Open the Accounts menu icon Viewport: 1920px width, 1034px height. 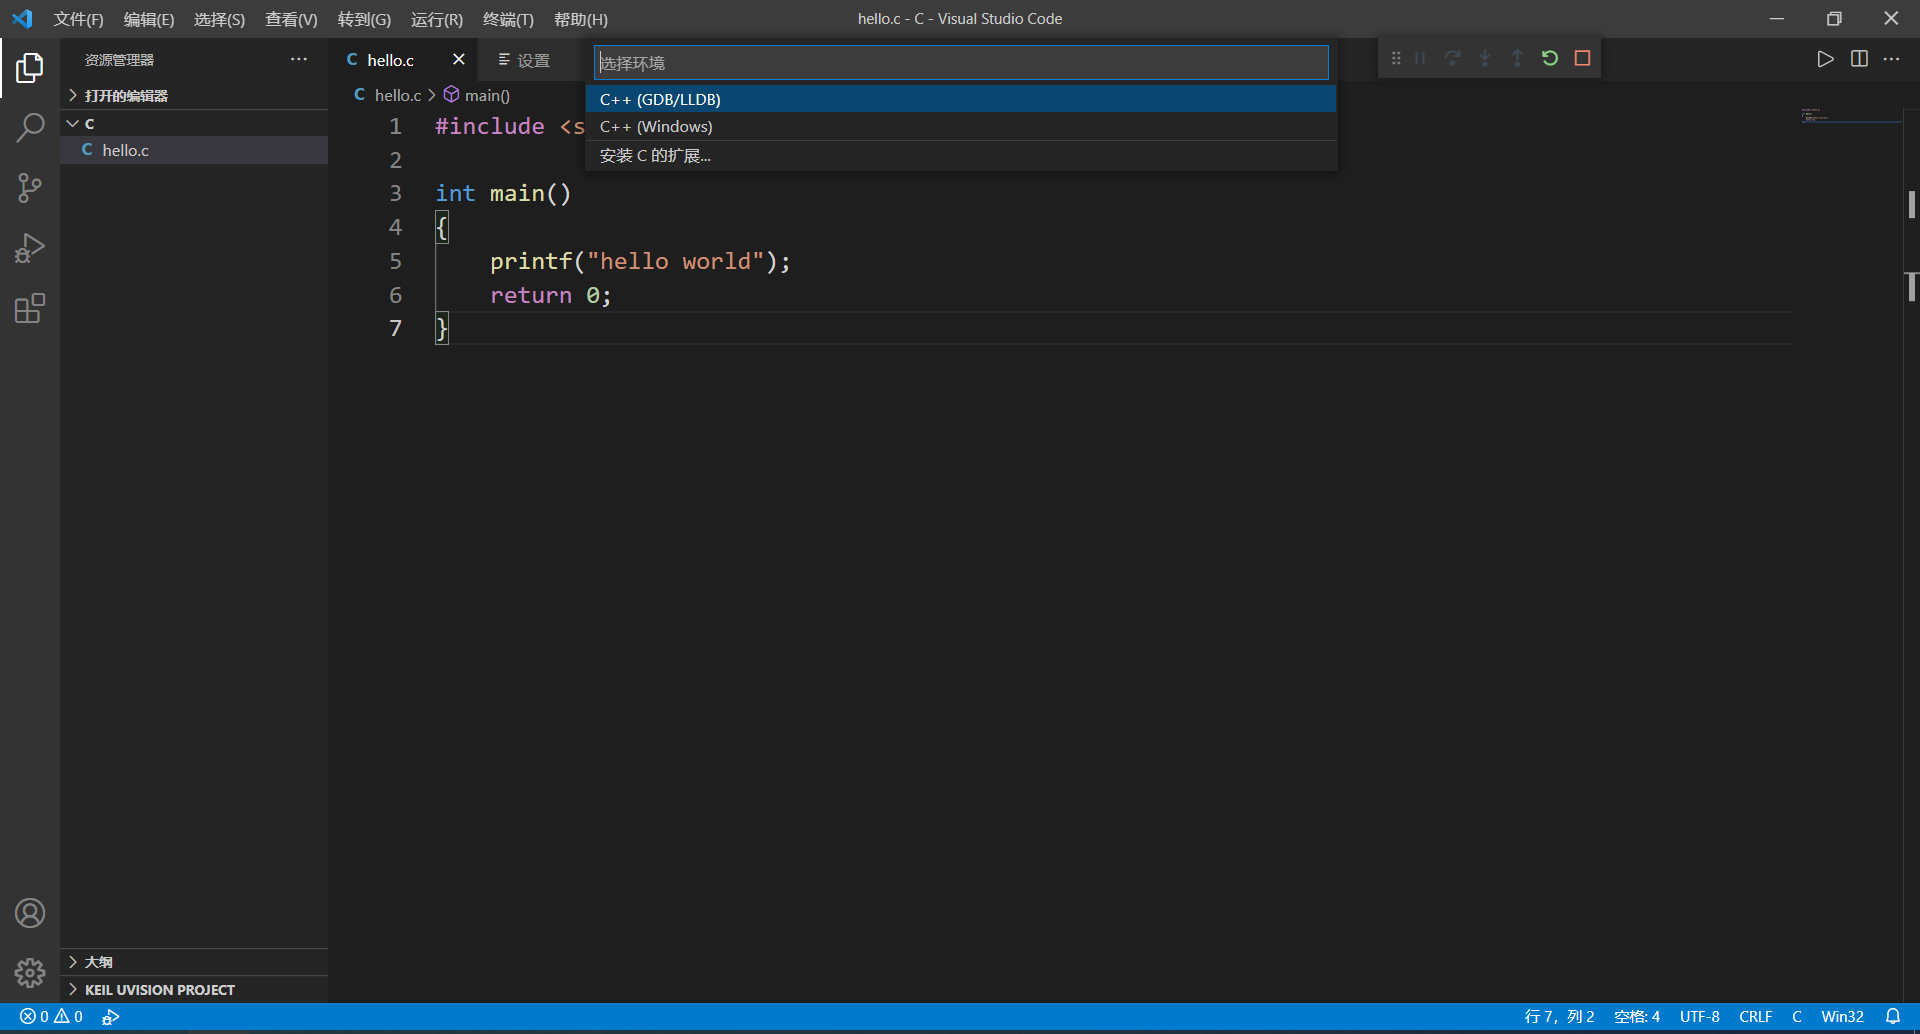[x=30, y=913]
